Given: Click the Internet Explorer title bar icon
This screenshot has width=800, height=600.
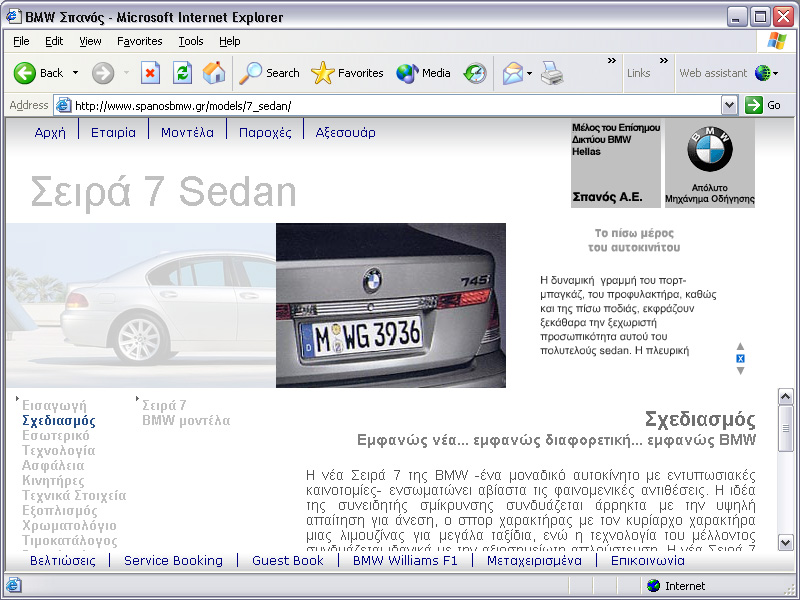Looking at the screenshot, I should (14, 17).
